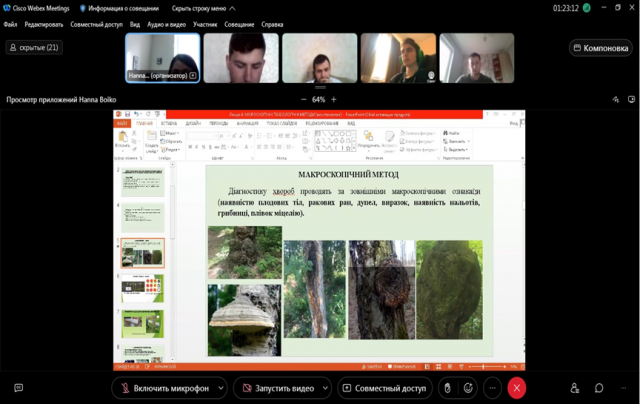
Task: Raise hand using the hand icon
Action: tap(447, 388)
